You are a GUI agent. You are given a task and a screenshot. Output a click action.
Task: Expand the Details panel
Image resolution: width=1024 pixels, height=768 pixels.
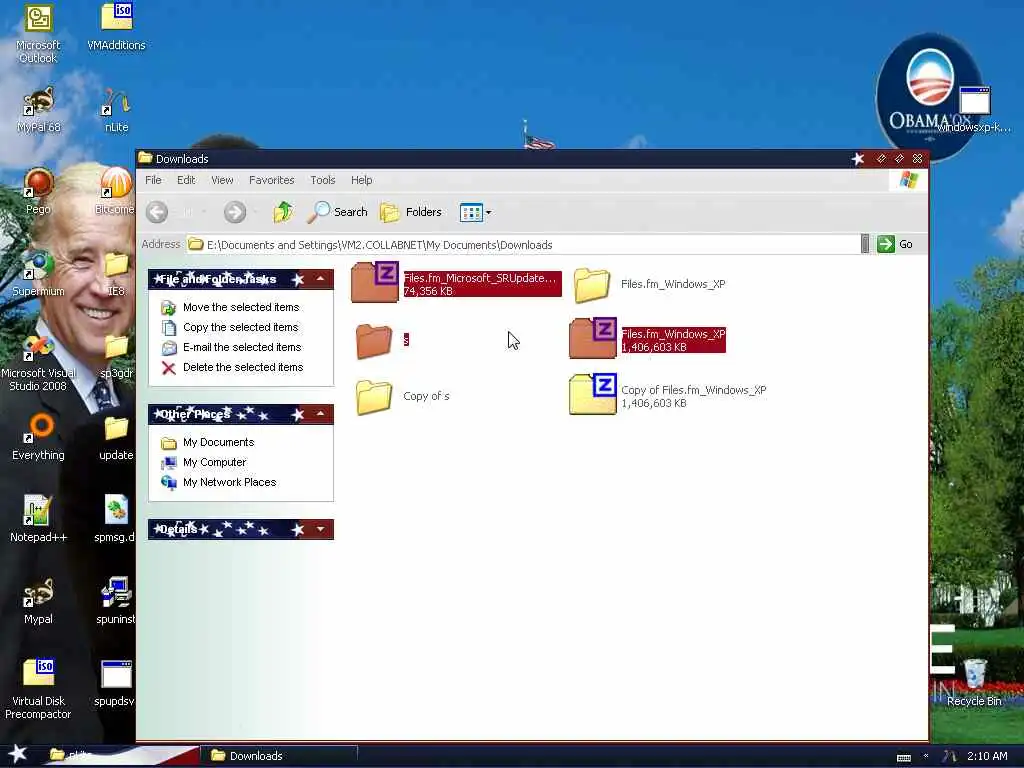tap(321, 529)
